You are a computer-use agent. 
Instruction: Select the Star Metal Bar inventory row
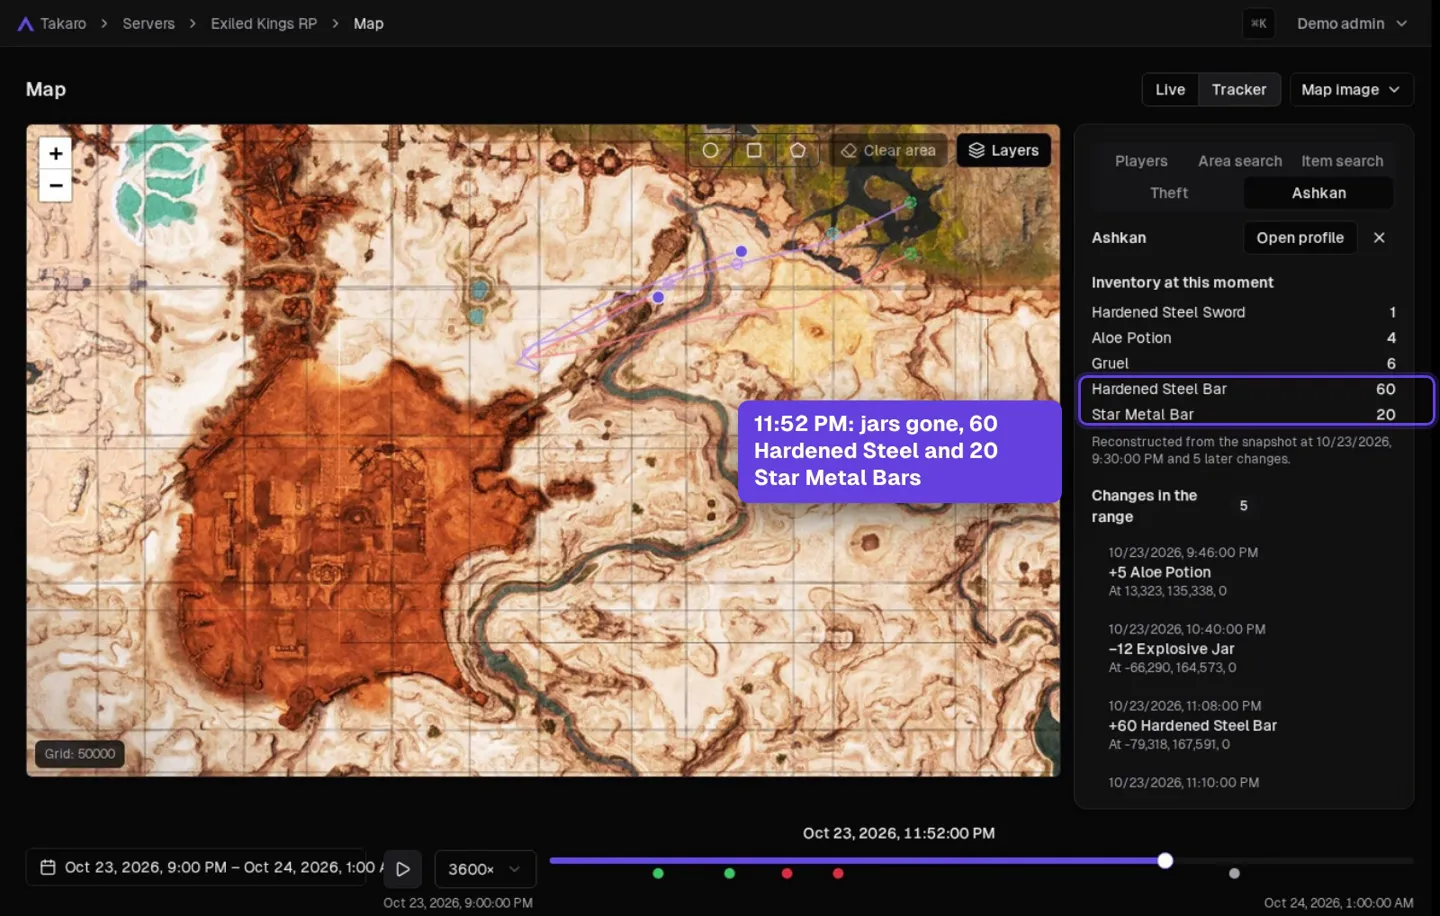1243,414
